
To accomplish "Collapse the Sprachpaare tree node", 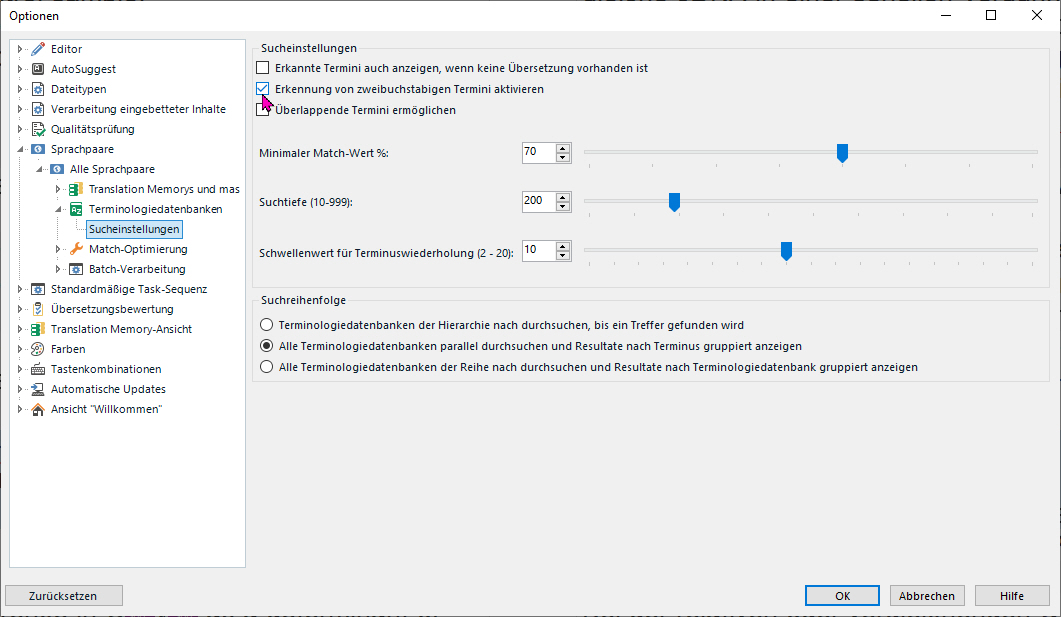I will [19, 149].
